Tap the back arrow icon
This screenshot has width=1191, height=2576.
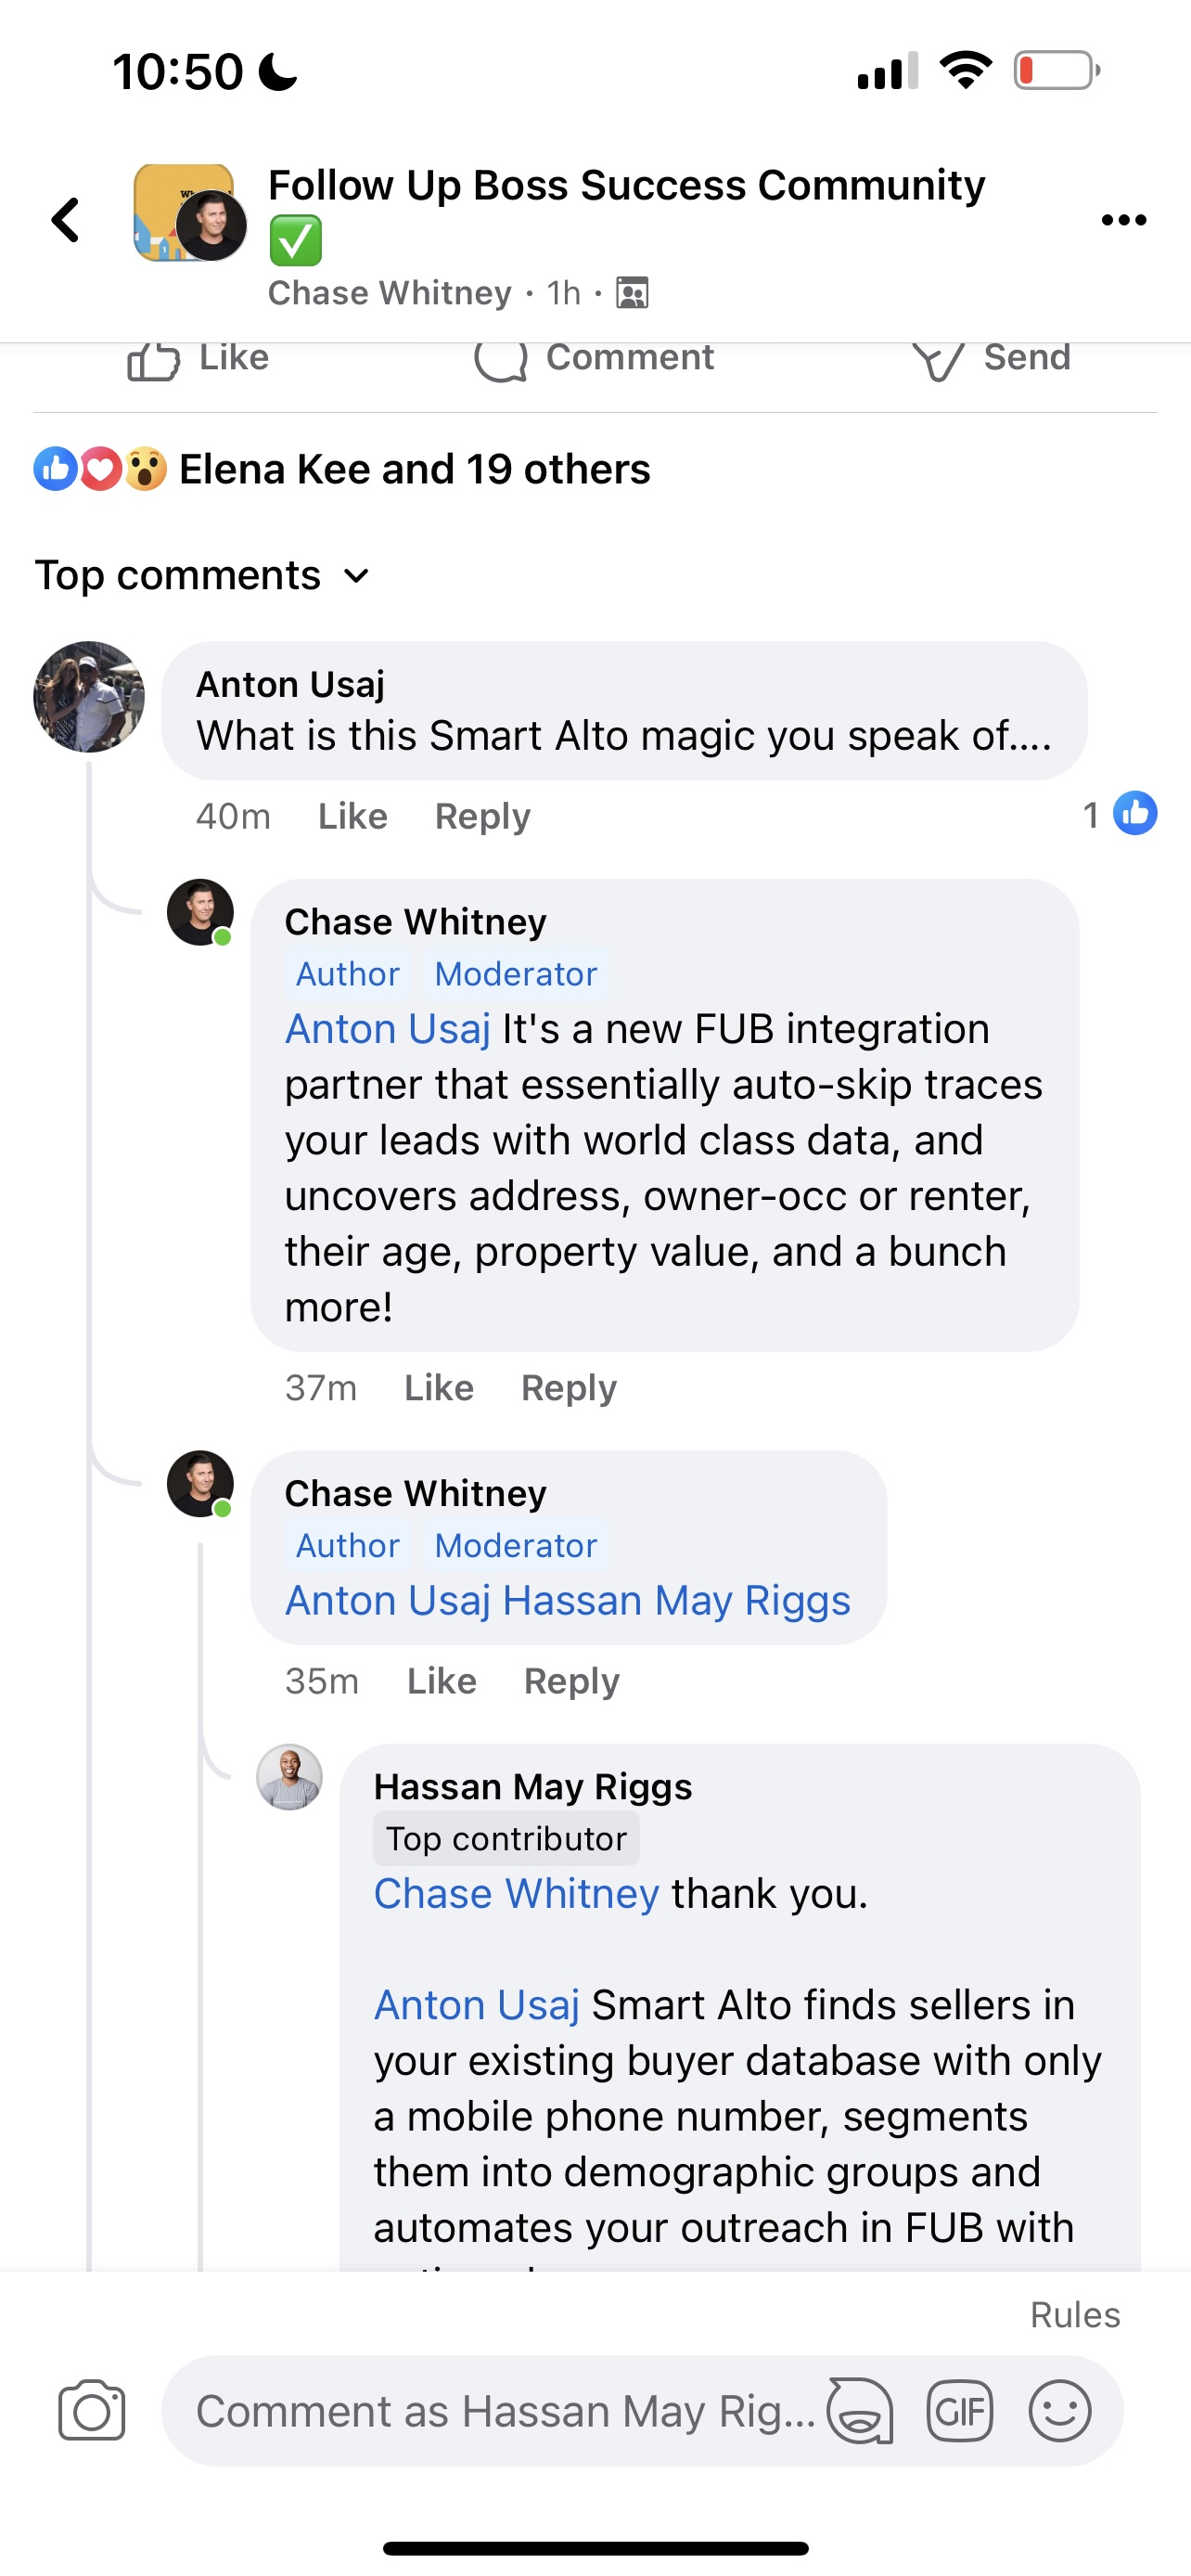[x=66, y=220]
